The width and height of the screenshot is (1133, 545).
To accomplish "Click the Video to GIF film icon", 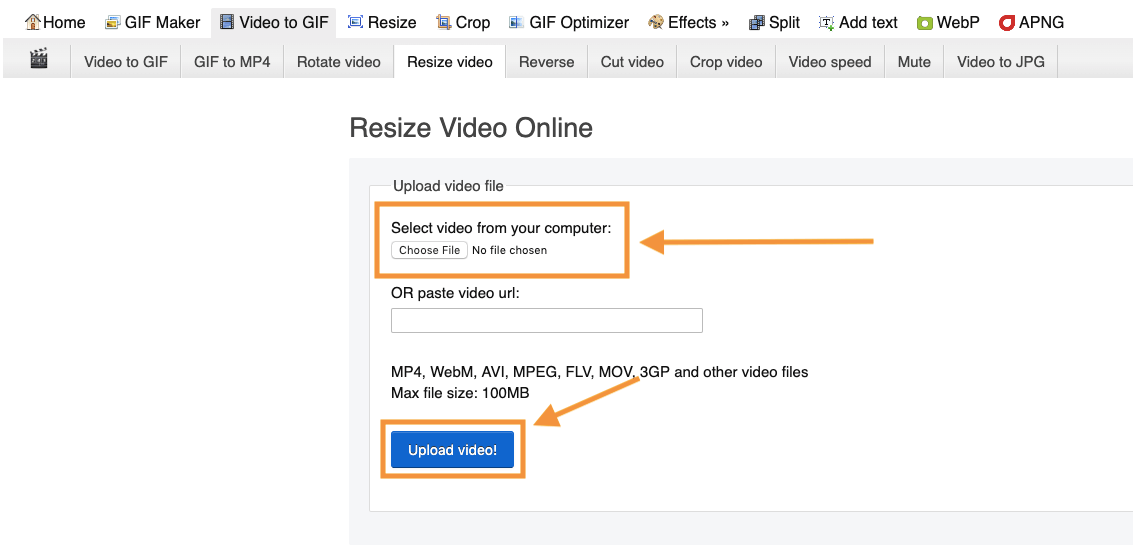I will [x=227, y=22].
